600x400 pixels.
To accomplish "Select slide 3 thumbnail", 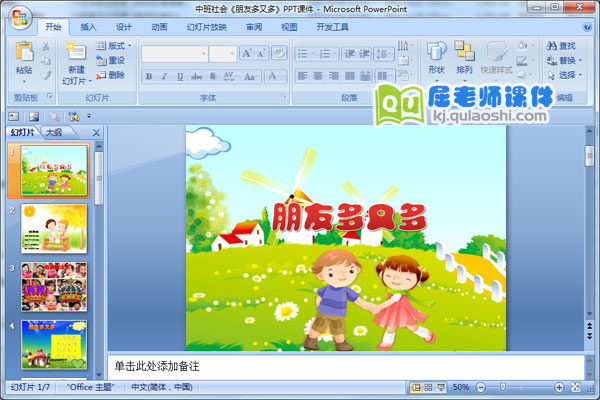I will 54,287.
